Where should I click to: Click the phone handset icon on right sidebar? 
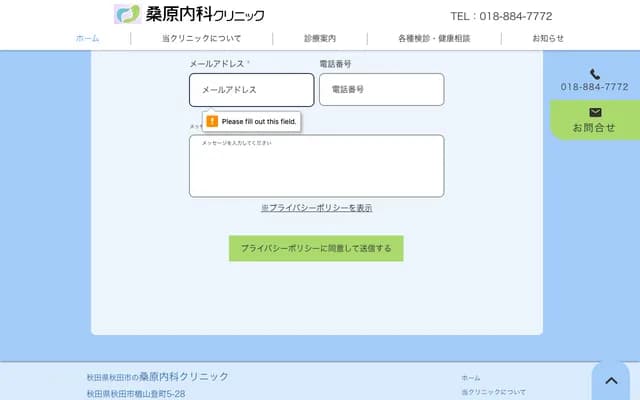point(595,74)
